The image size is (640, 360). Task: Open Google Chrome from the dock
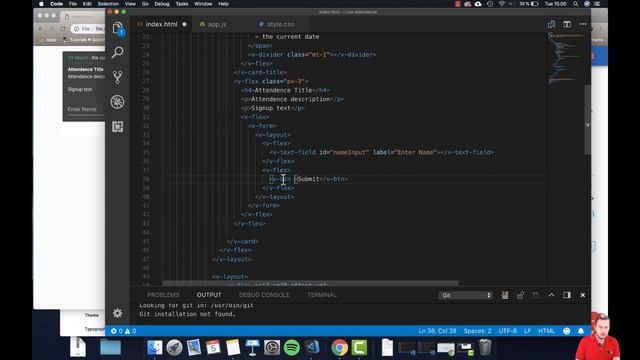[x=339, y=348]
